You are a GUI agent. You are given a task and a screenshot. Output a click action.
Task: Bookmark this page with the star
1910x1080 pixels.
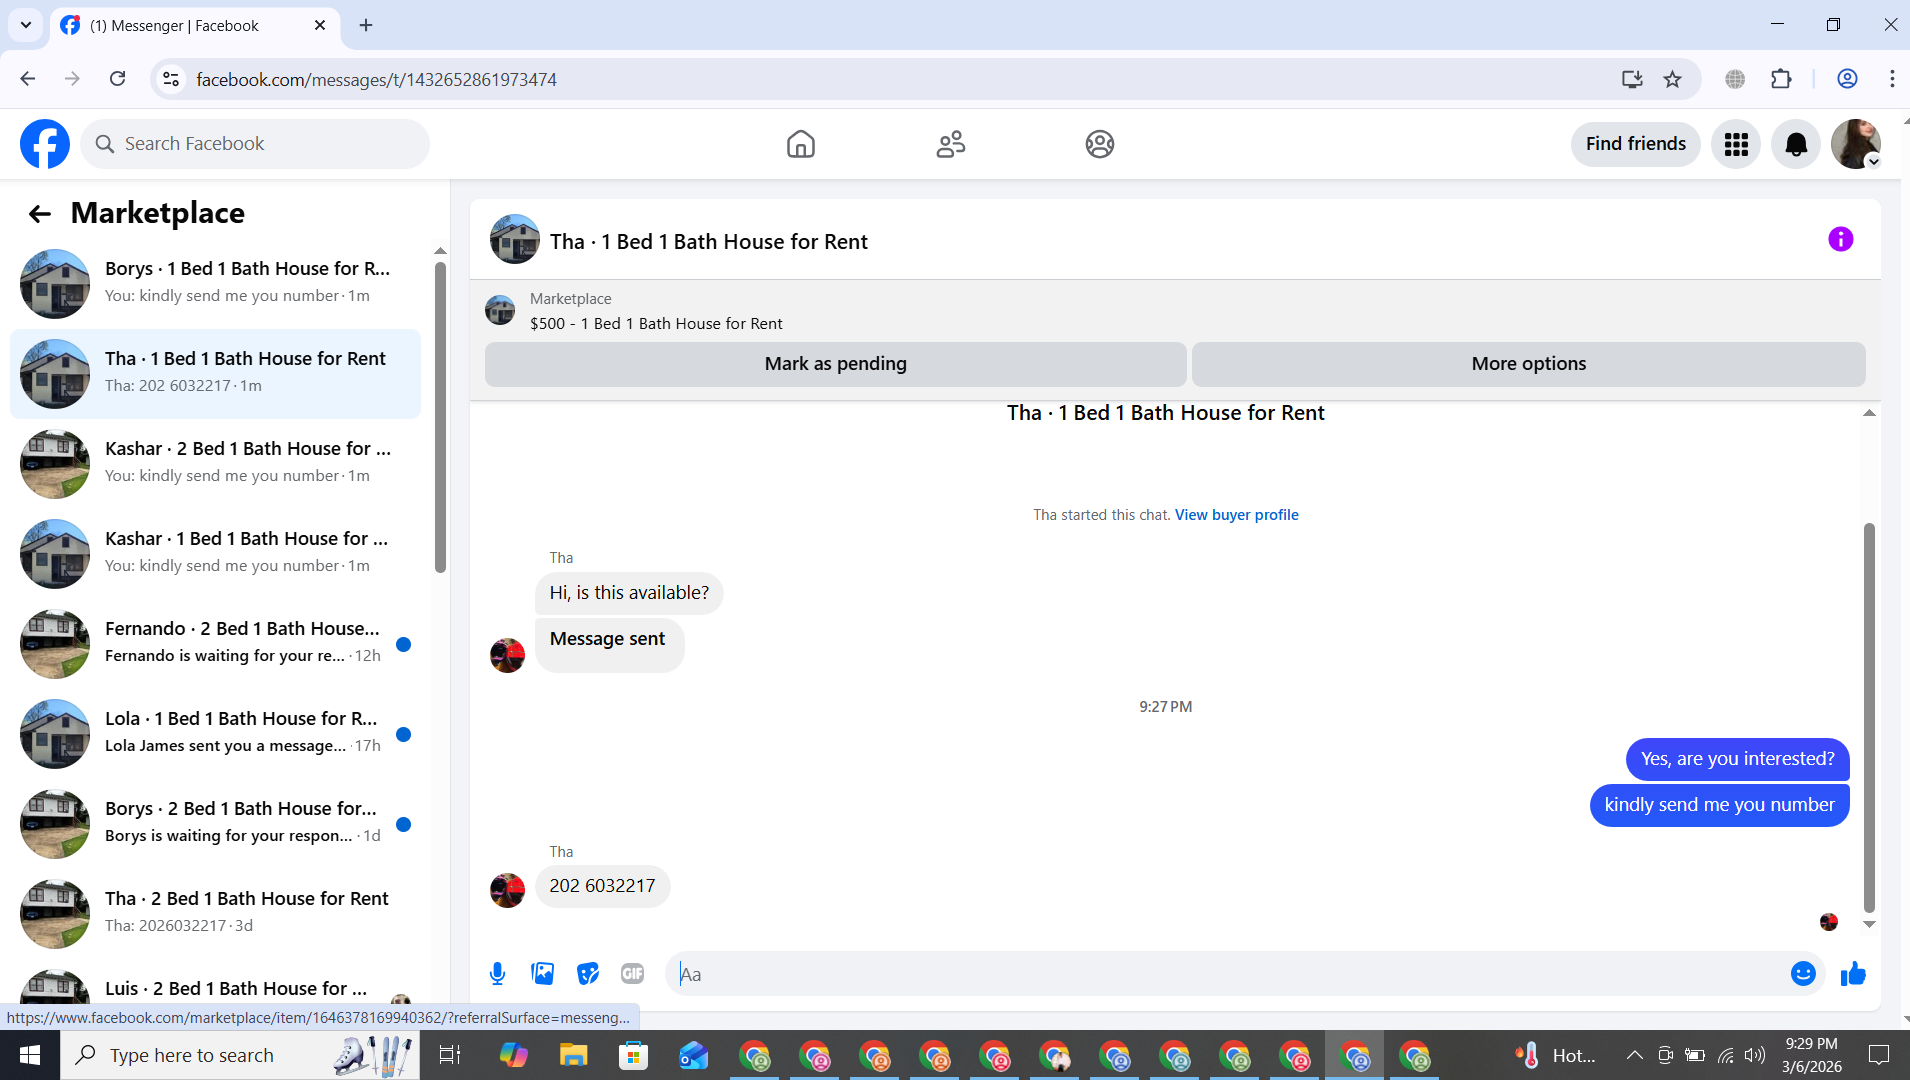[x=1672, y=79]
